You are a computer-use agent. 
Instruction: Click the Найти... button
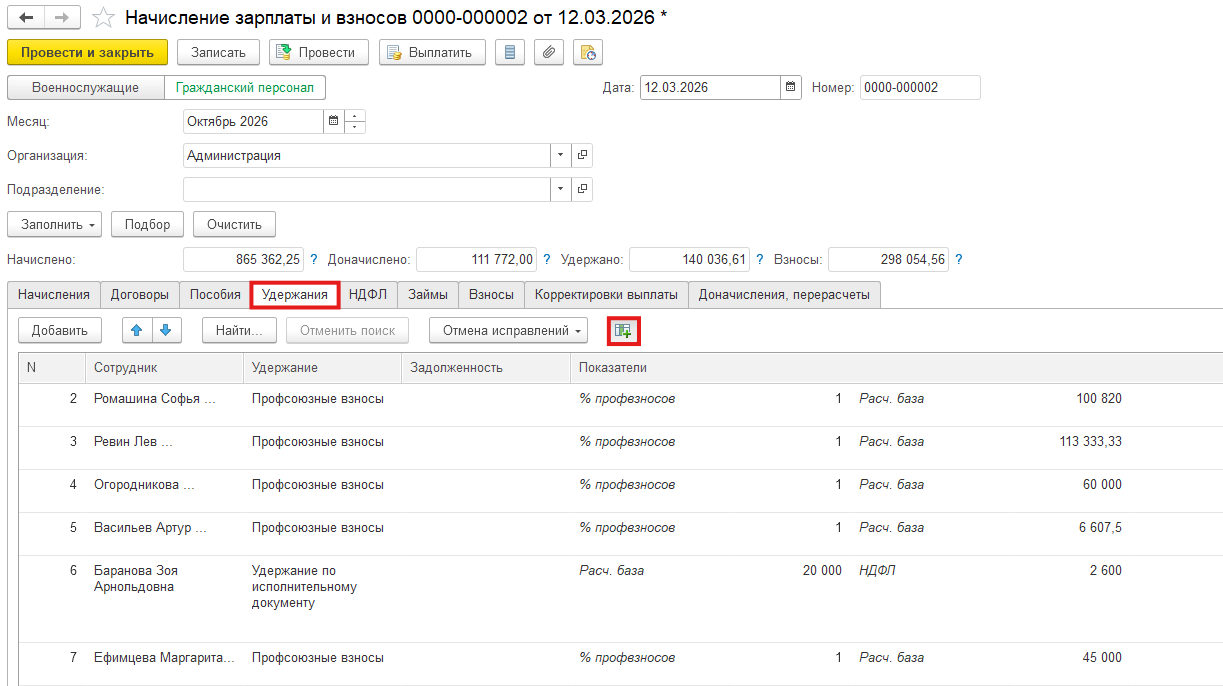click(x=239, y=330)
